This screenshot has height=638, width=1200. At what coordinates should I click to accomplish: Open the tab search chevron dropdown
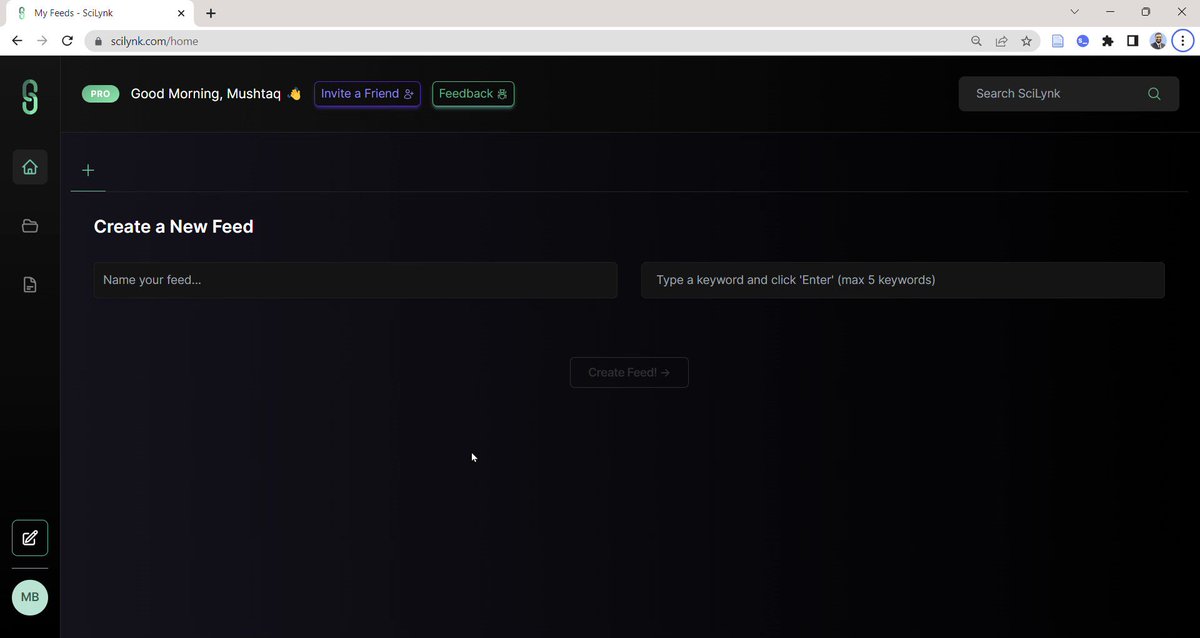1075,12
